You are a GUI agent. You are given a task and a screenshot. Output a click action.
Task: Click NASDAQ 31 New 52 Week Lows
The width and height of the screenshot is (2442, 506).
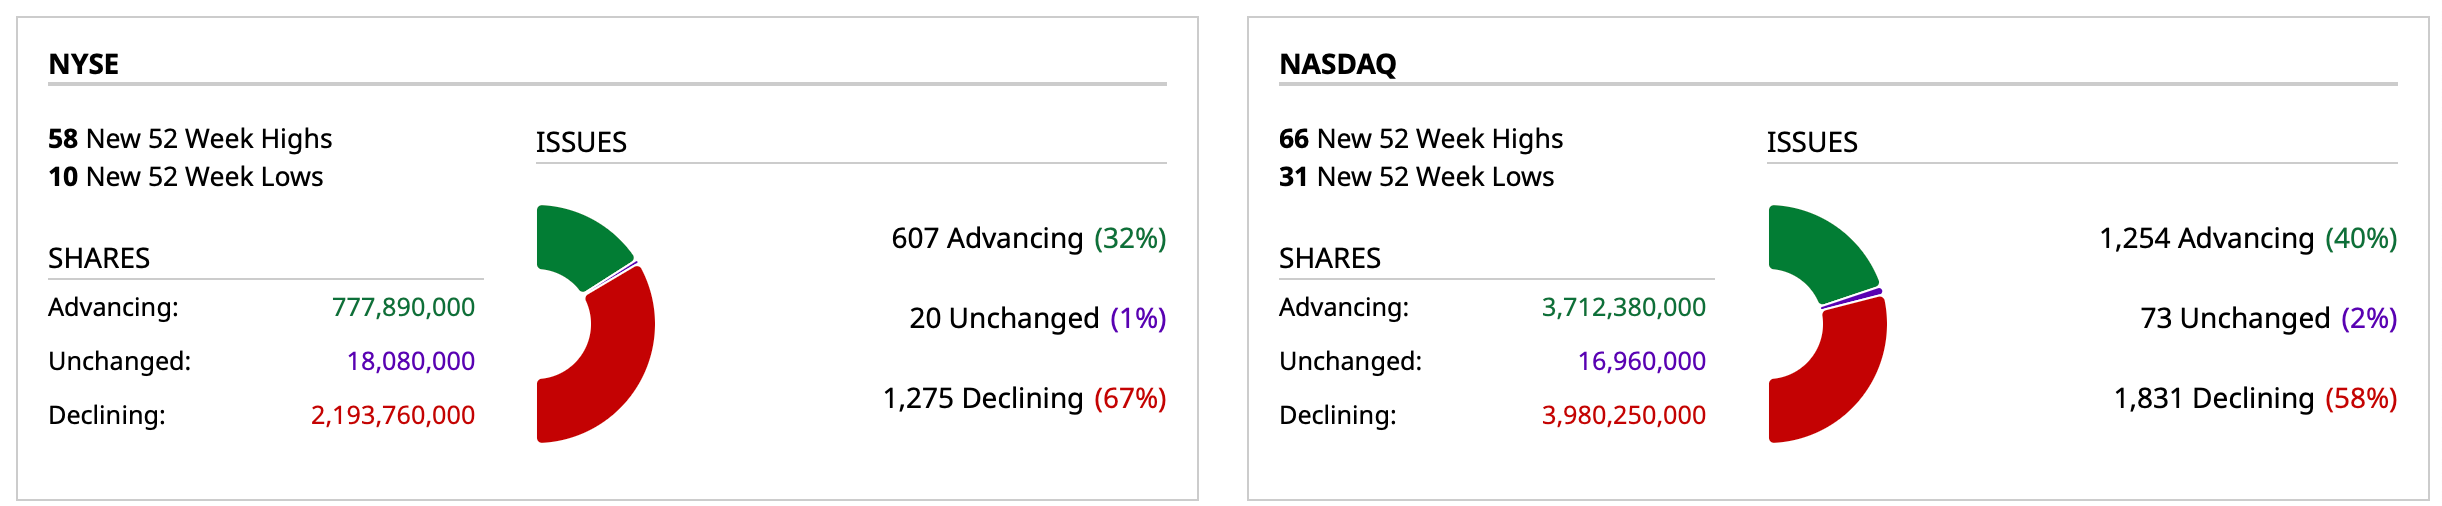click(1417, 177)
